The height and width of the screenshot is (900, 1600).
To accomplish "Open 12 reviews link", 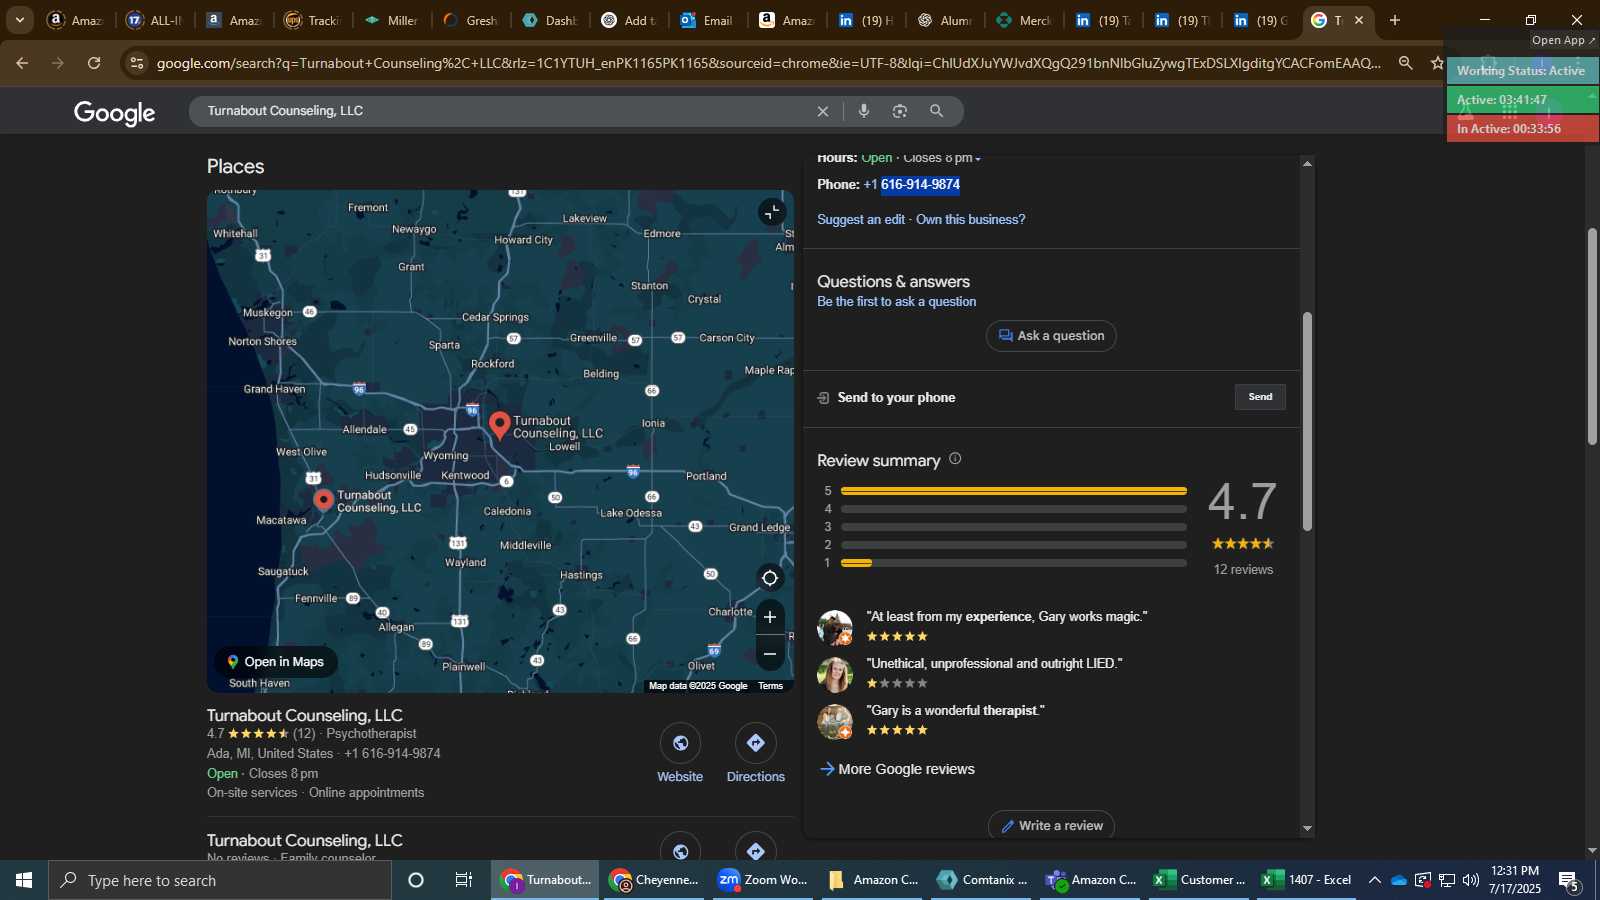I will pos(1243,570).
